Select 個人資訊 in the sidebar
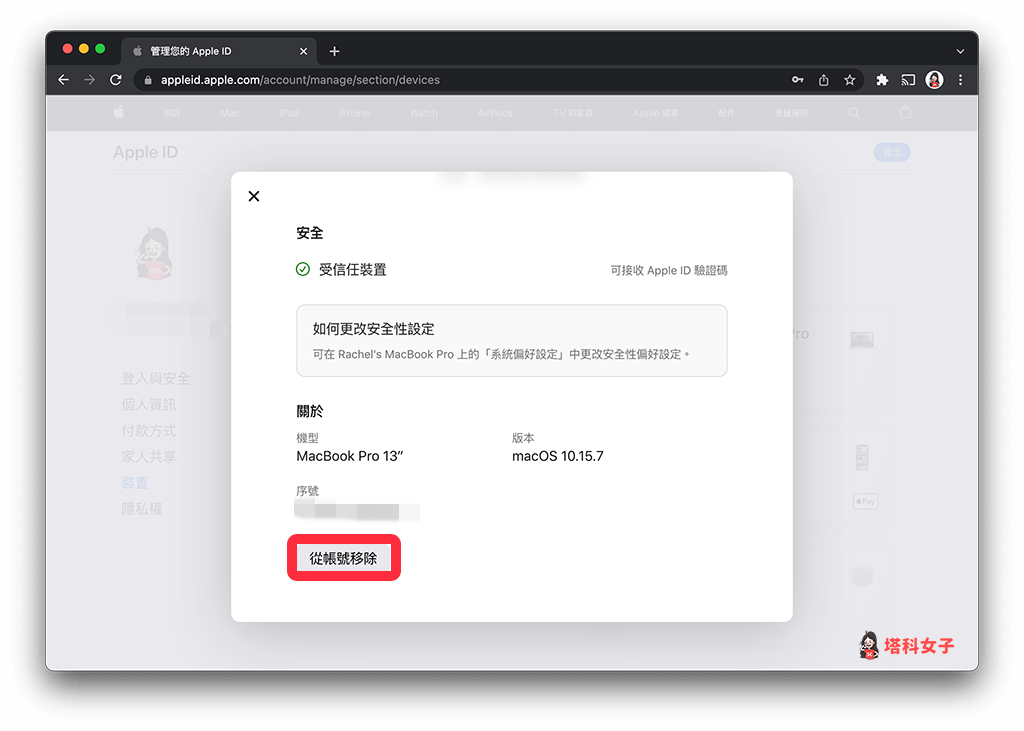Image resolution: width=1024 pixels, height=731 pixels. coord(148,404)
